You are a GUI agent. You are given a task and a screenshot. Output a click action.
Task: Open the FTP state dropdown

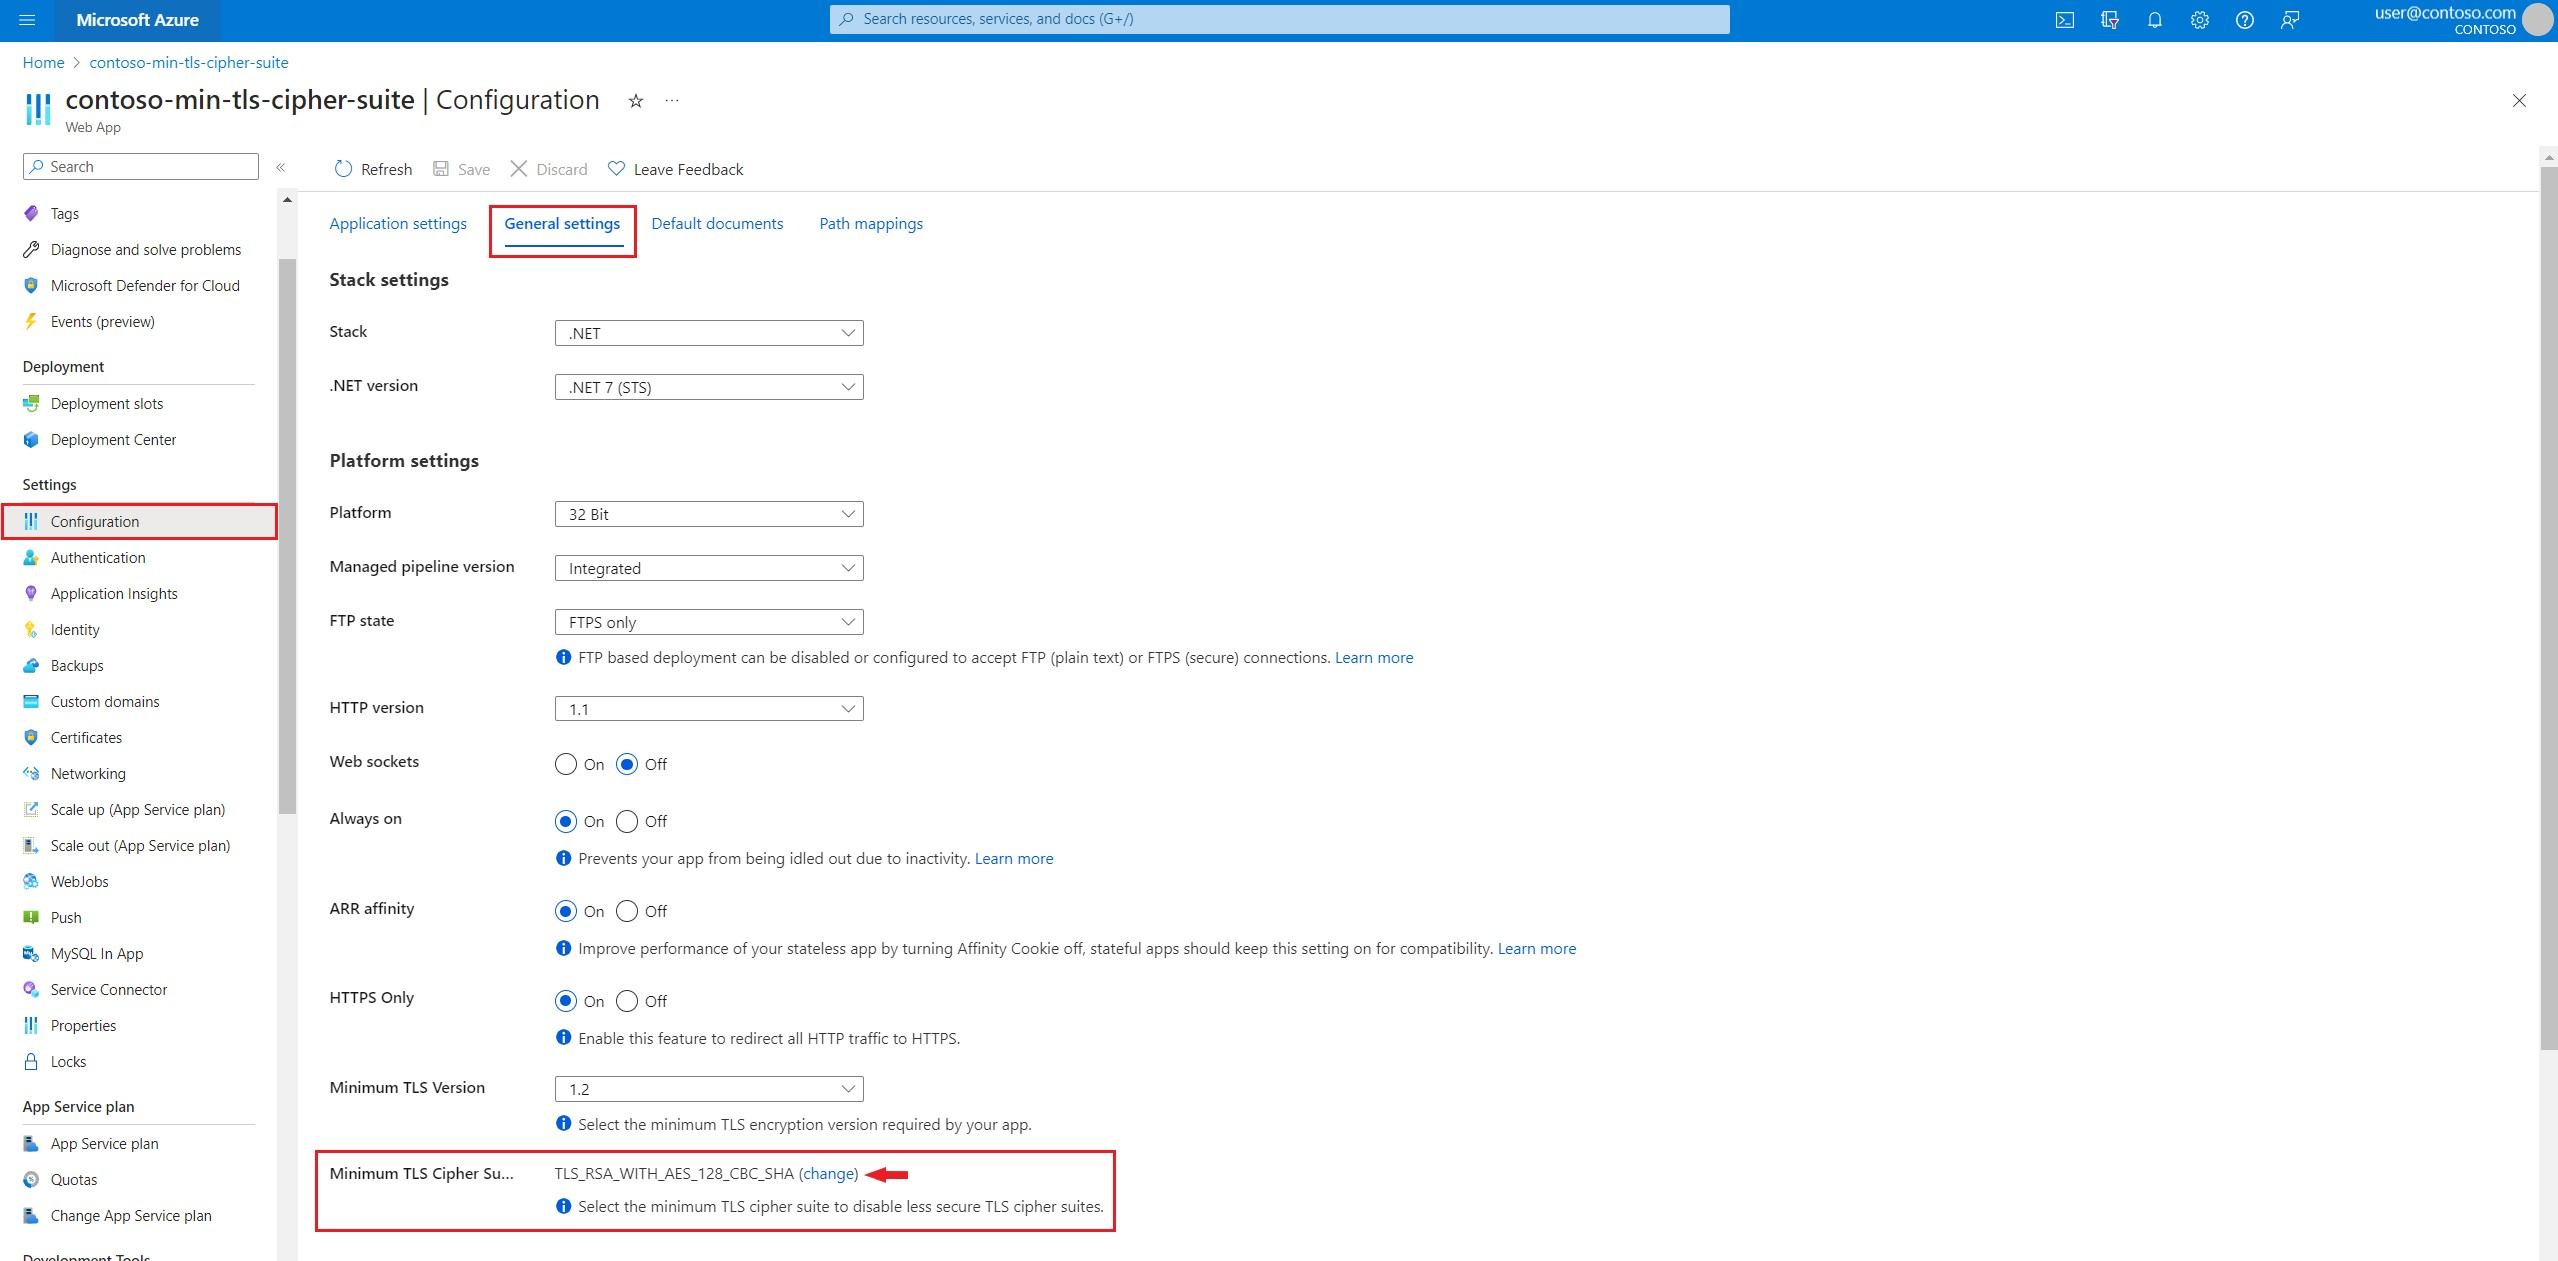click(708, 622)
